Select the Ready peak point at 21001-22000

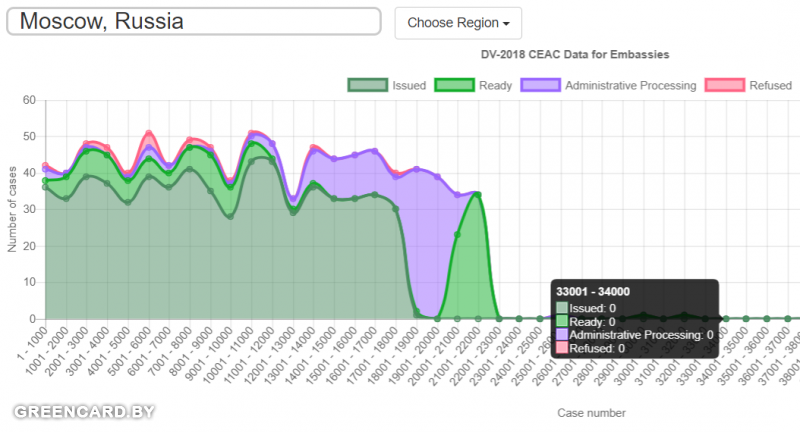(477, 195)
